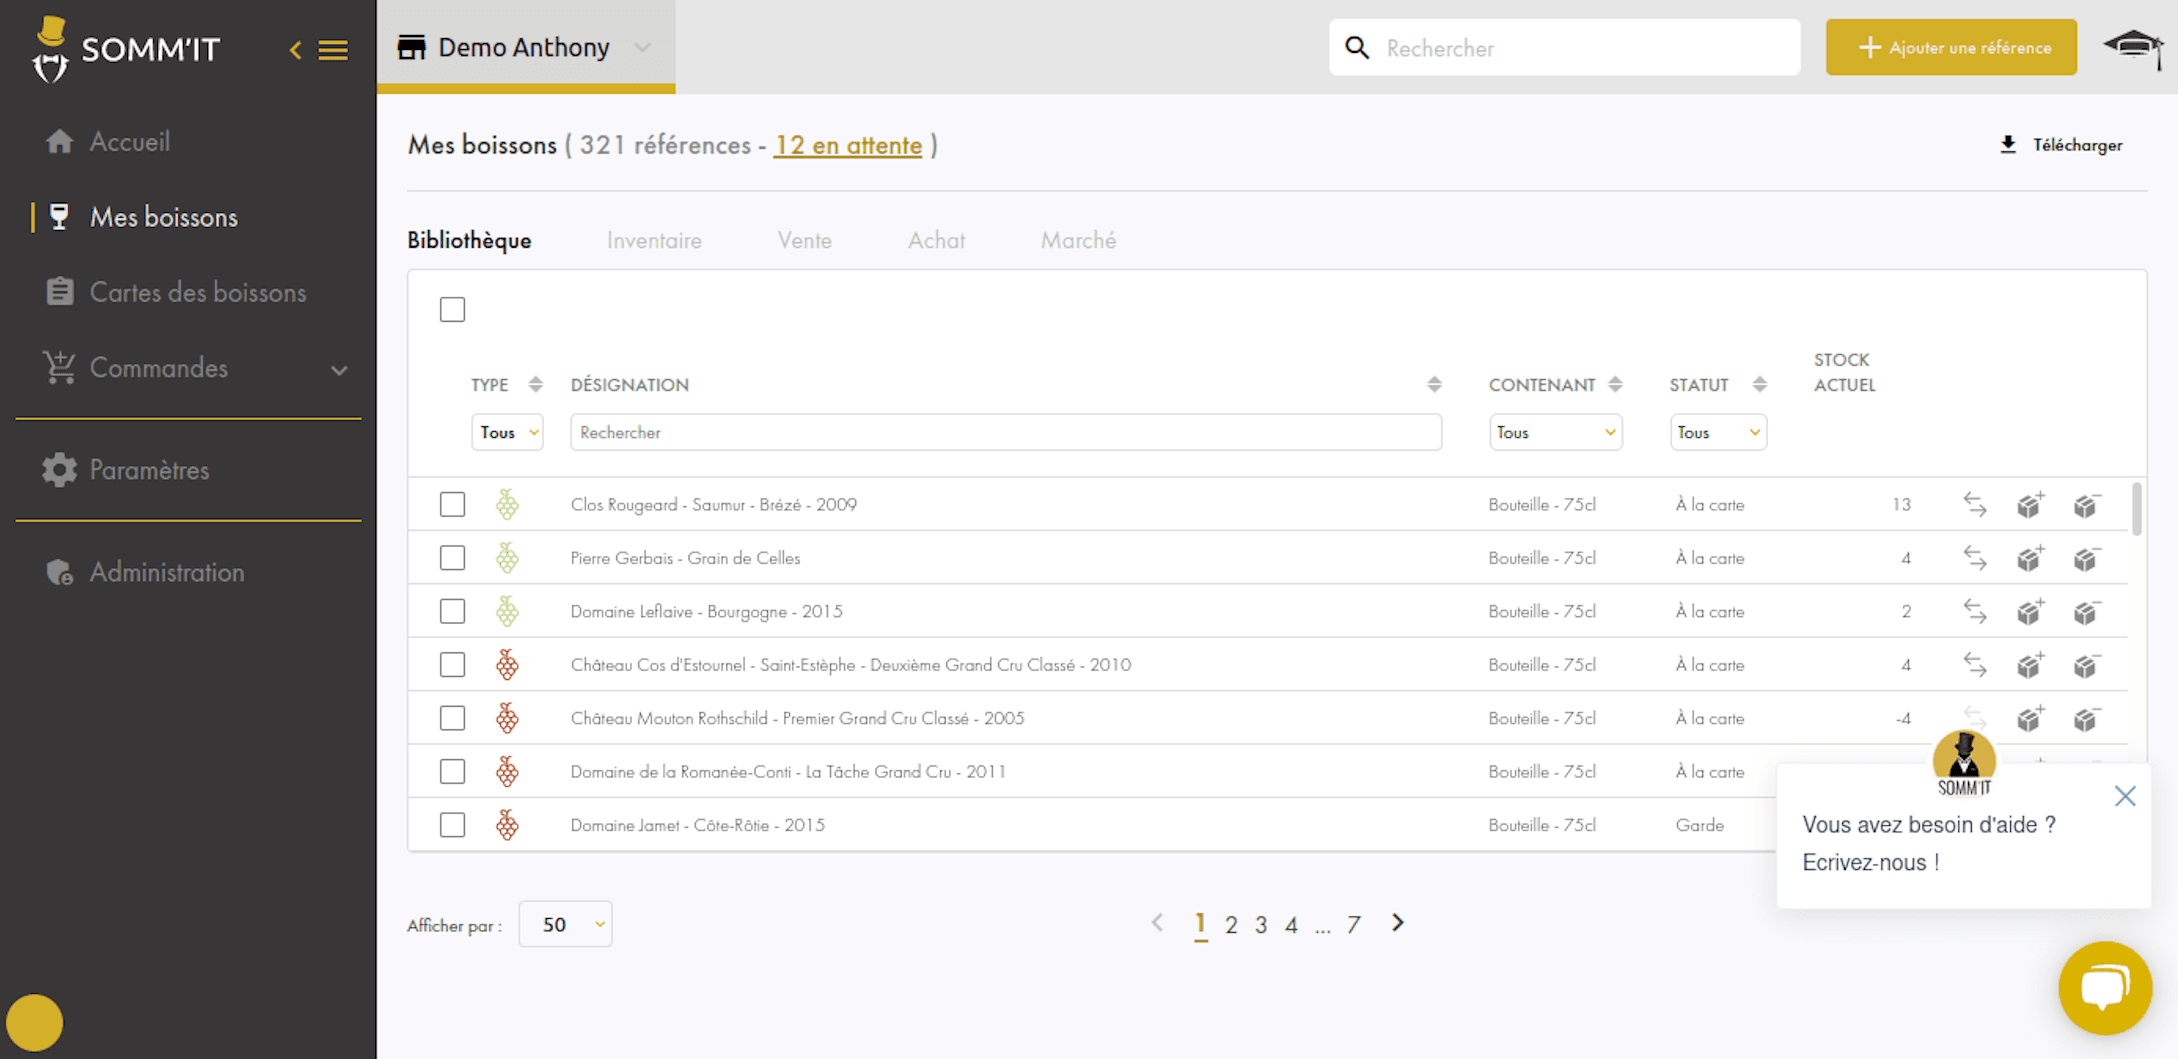The height and width of the screenshot is (1059, 2178).
Task: Expand the Commandes sidebar submenu
Action: [338, 369]
